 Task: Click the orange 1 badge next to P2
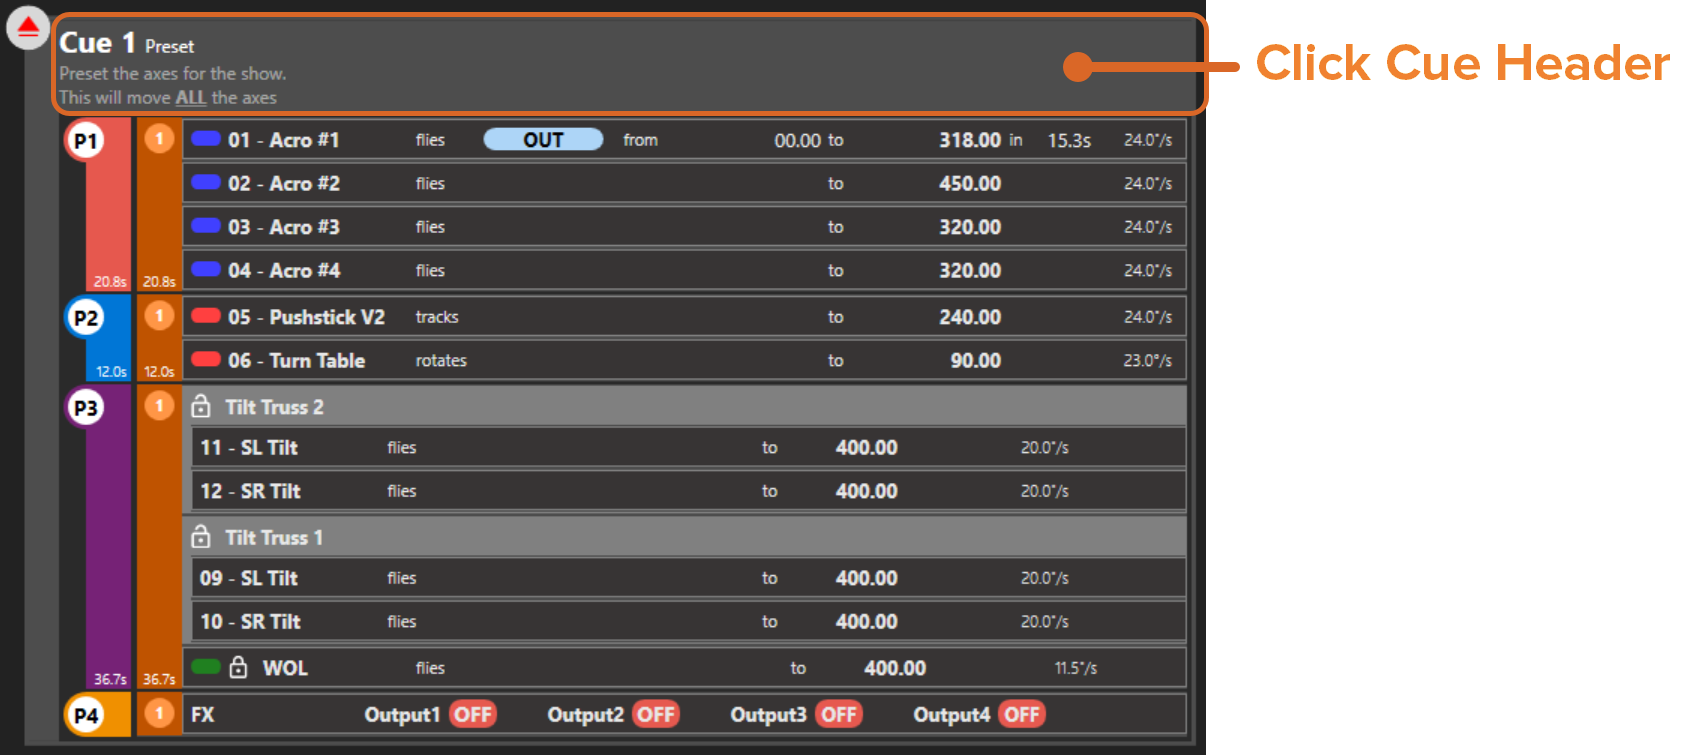point(159,316)
